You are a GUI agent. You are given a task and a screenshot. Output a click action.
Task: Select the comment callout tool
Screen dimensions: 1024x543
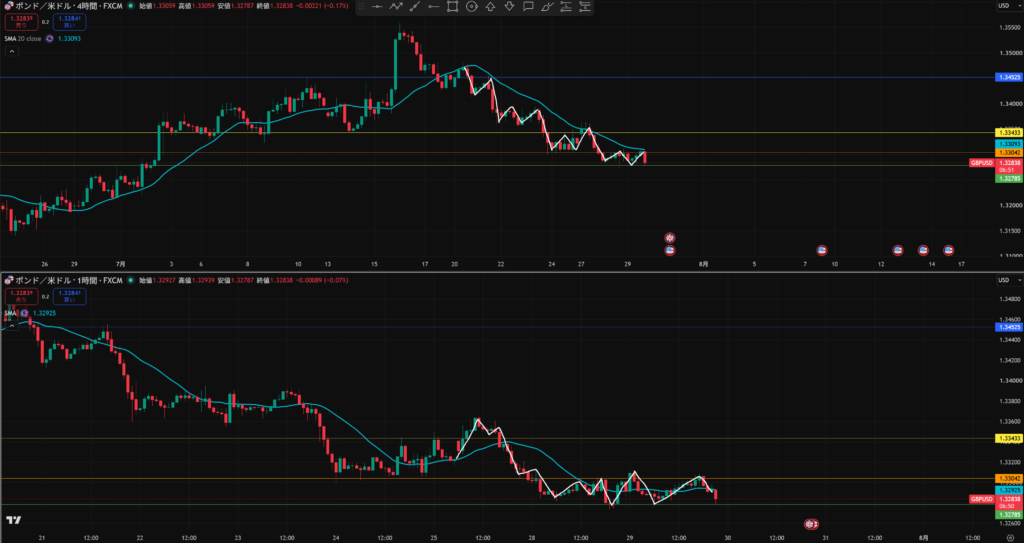[528, 7]
